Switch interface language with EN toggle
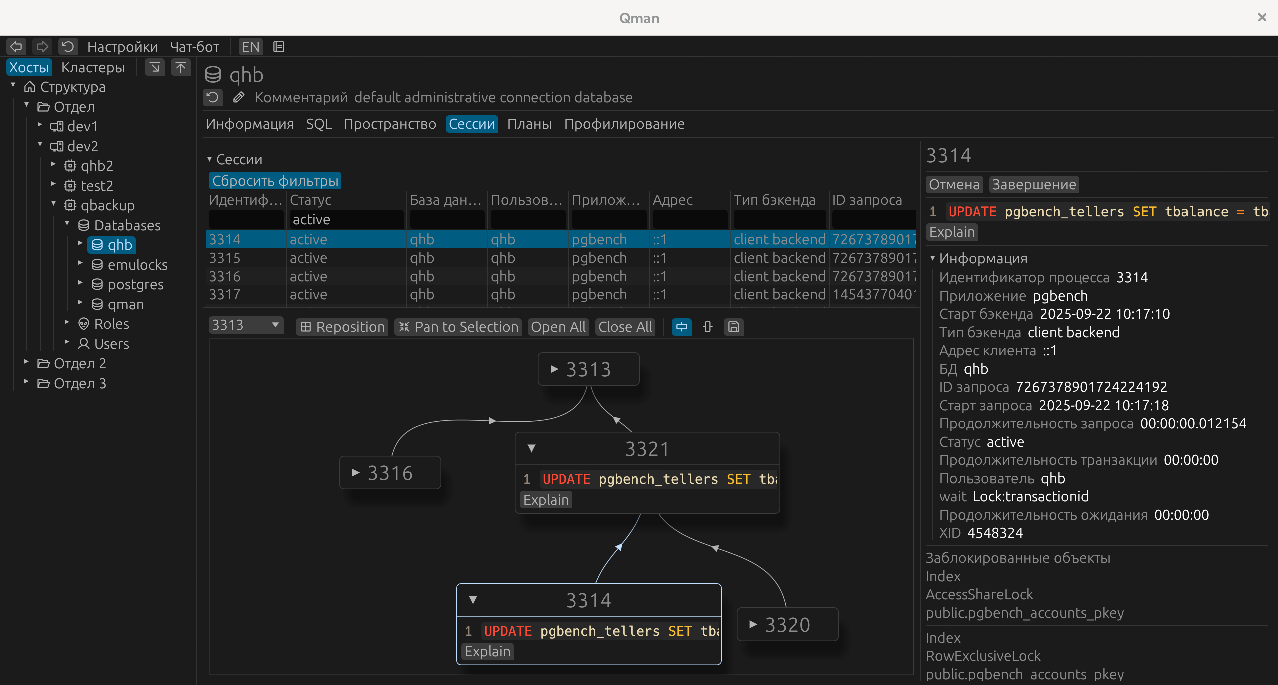The height and width of the screenshot is (685, 1278). click(x=250, y=47)
